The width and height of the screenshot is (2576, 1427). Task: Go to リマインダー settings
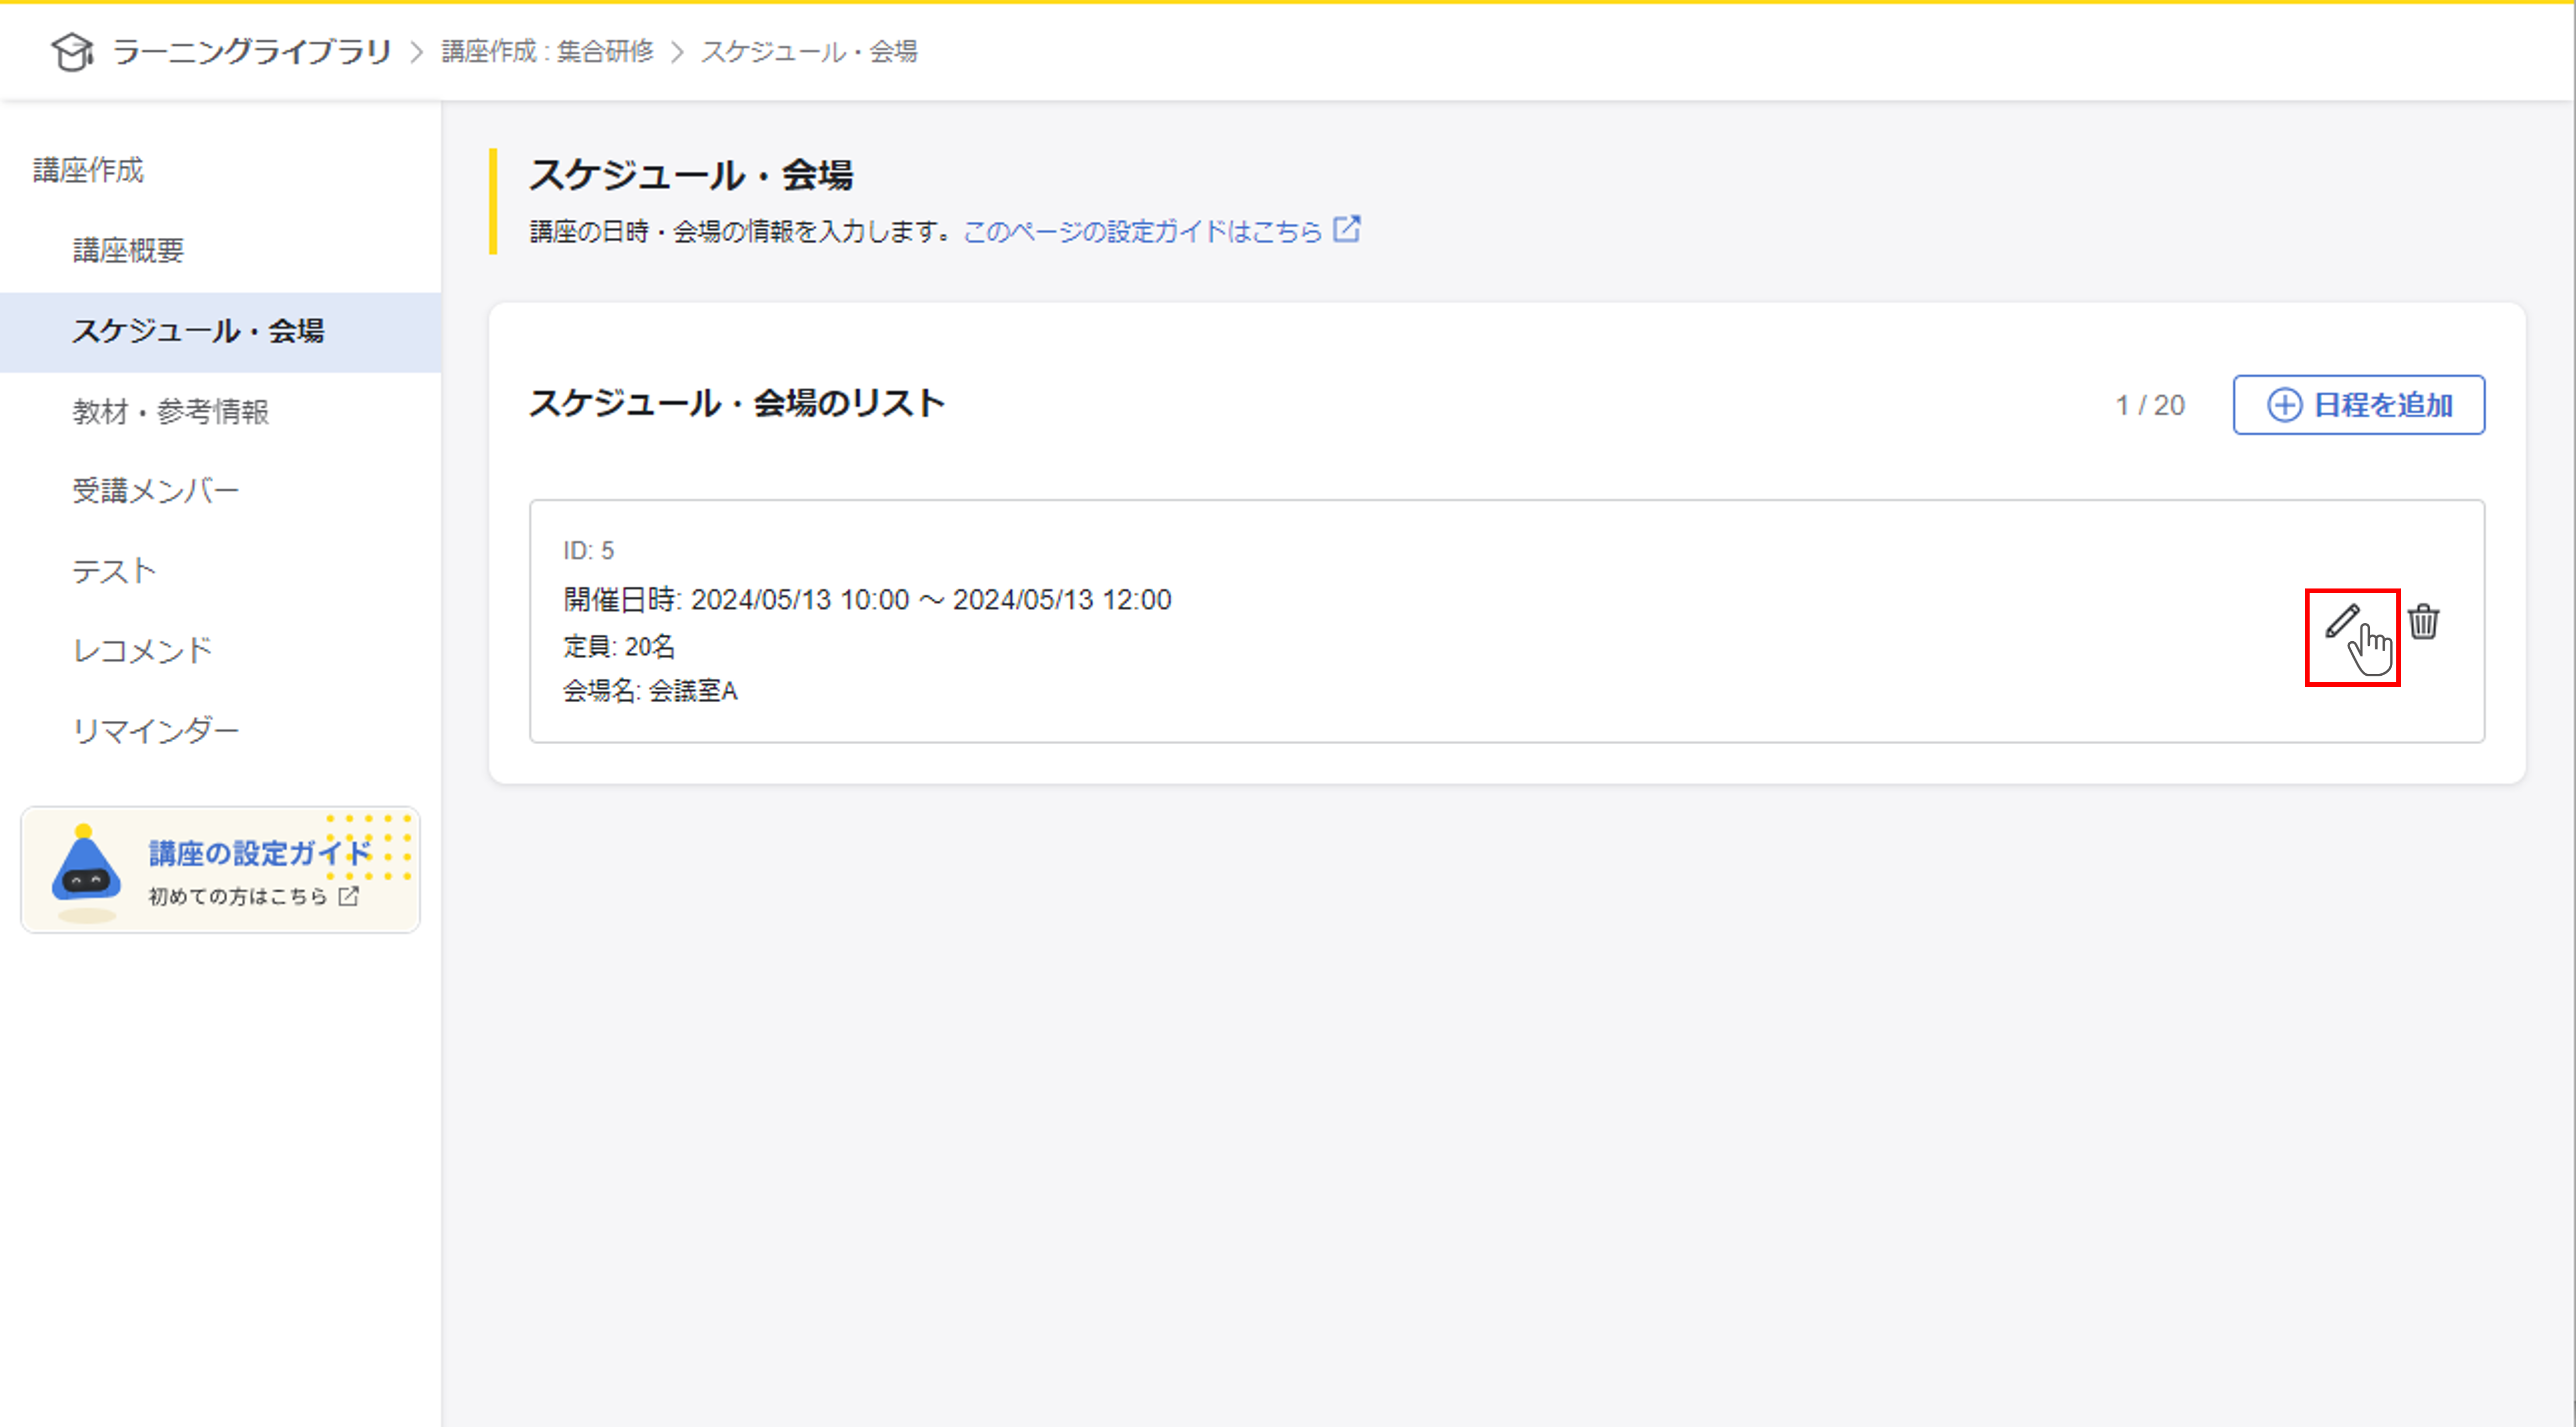click(155, 731)
